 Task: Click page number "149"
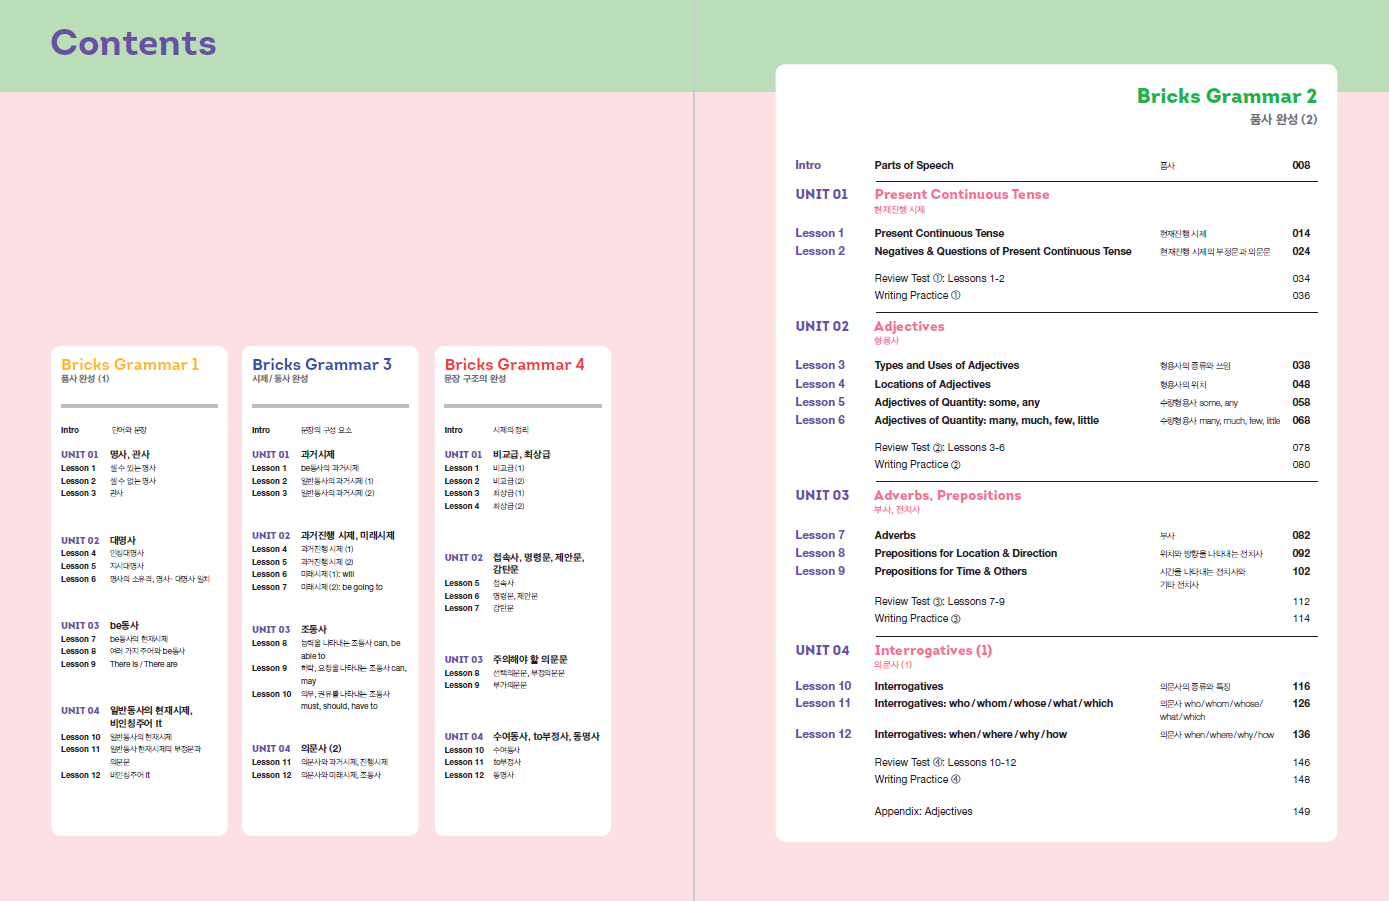point(1301,811)
